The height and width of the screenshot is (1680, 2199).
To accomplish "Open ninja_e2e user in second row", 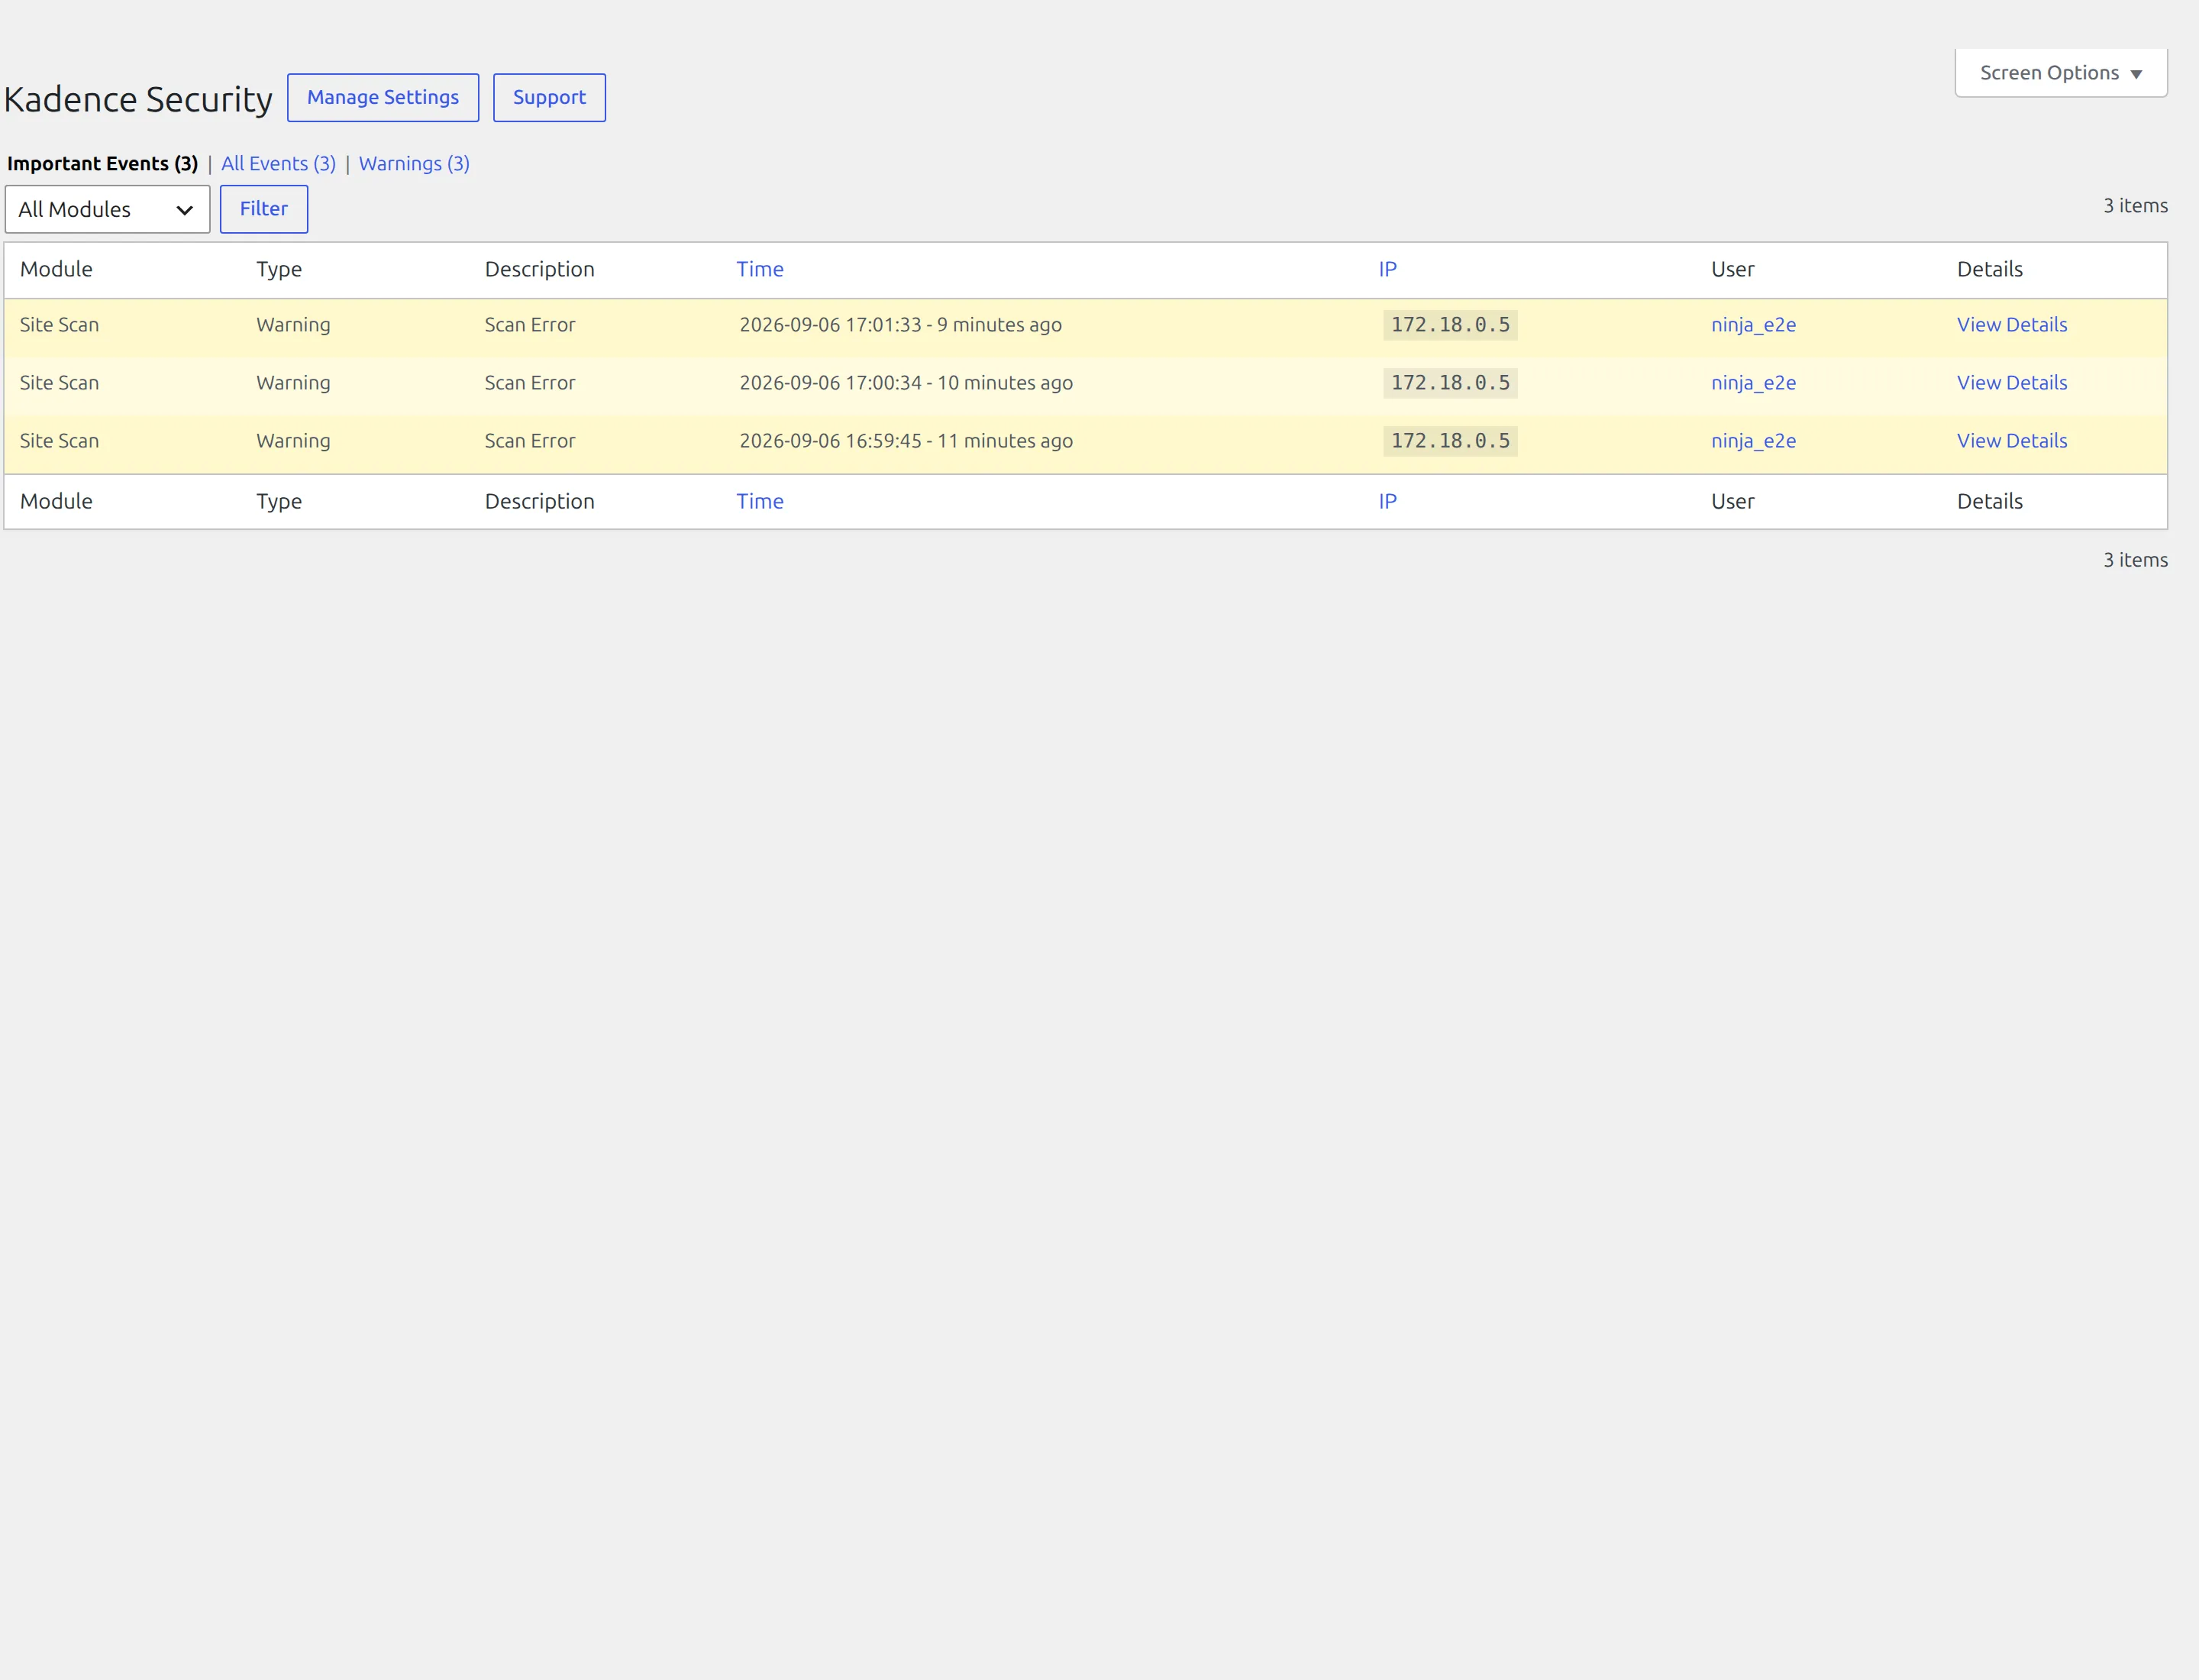I will tap(1753, 382).
